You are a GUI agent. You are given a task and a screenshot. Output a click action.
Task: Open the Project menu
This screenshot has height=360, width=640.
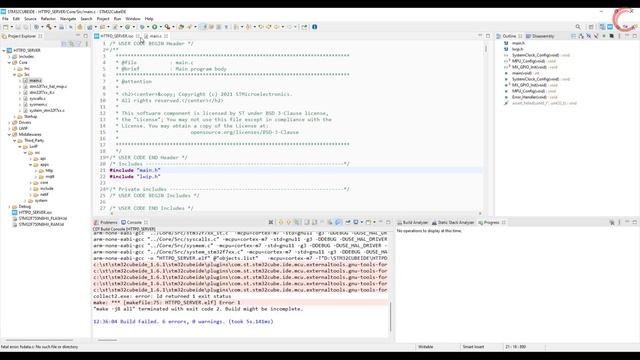[x=103, y=19]
